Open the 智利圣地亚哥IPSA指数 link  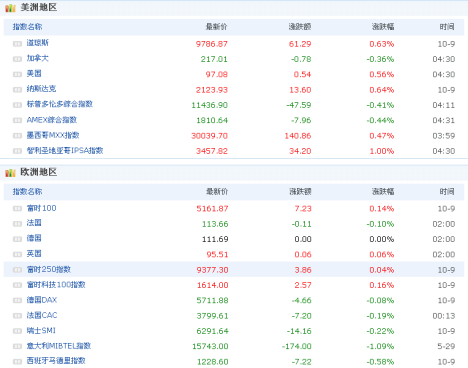tap(65, 150)
